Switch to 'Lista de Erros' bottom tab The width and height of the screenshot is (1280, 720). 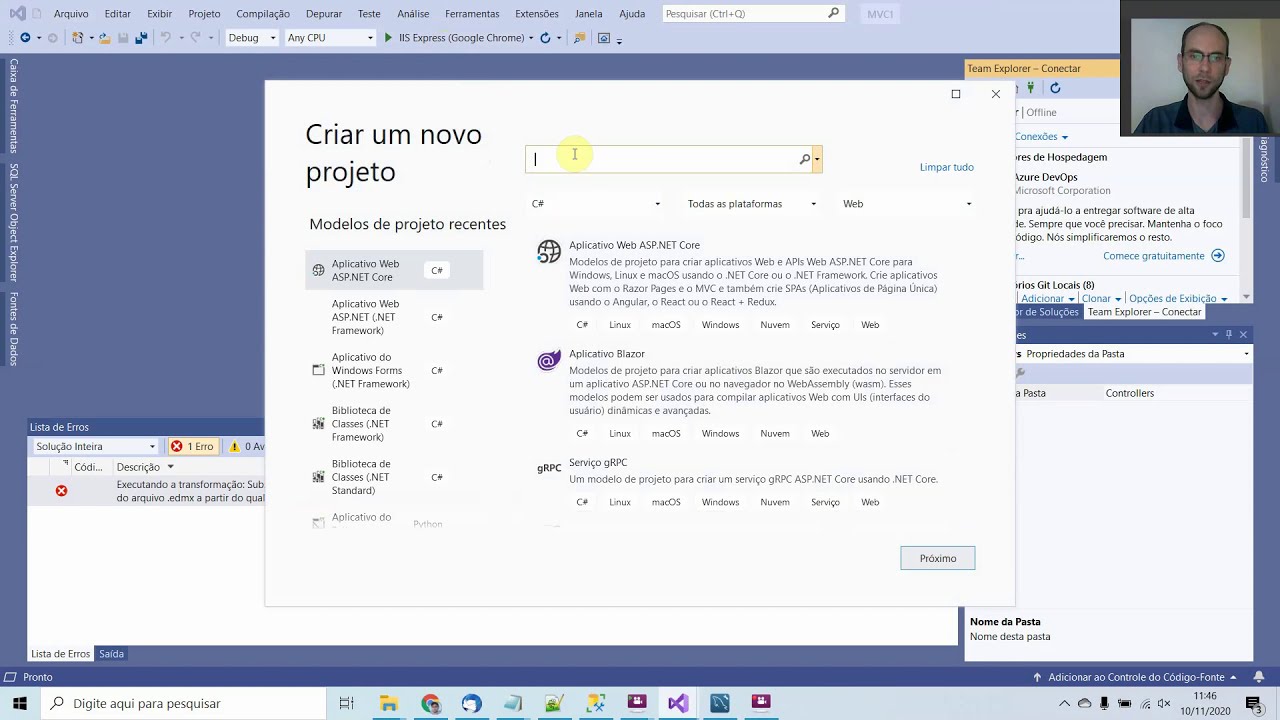tap(60, 654)
